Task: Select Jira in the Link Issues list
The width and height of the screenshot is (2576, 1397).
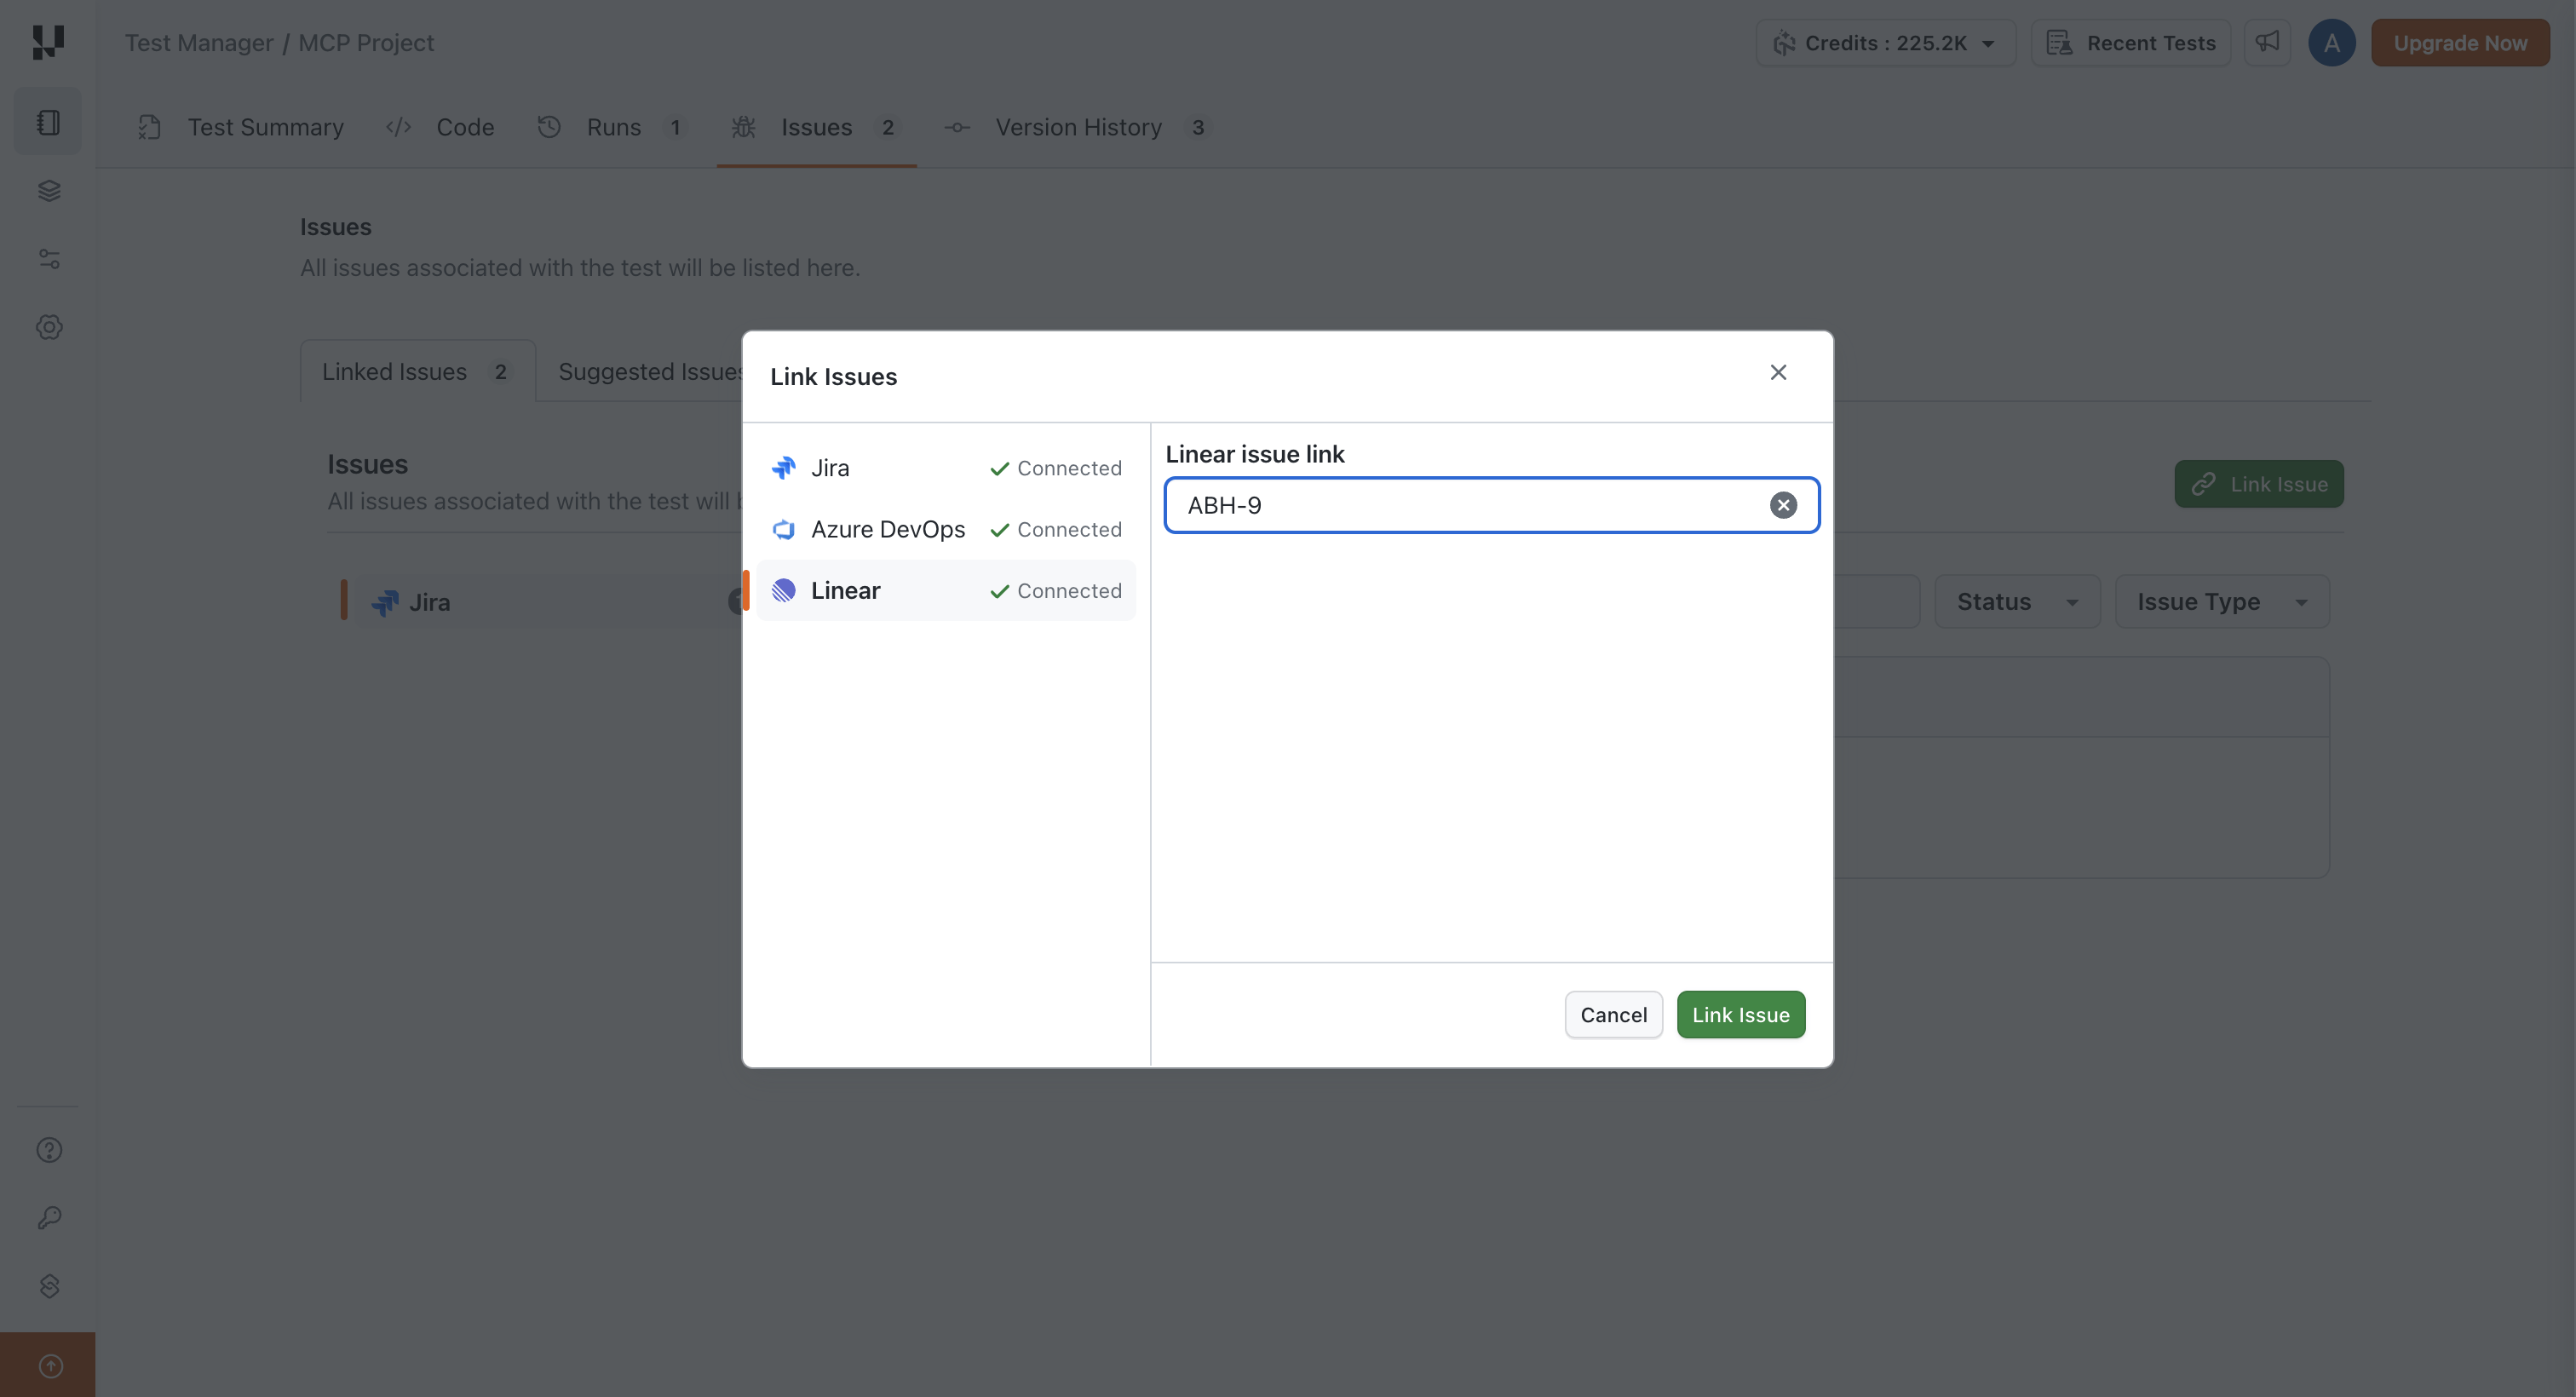Action: [x=946, y=468]
